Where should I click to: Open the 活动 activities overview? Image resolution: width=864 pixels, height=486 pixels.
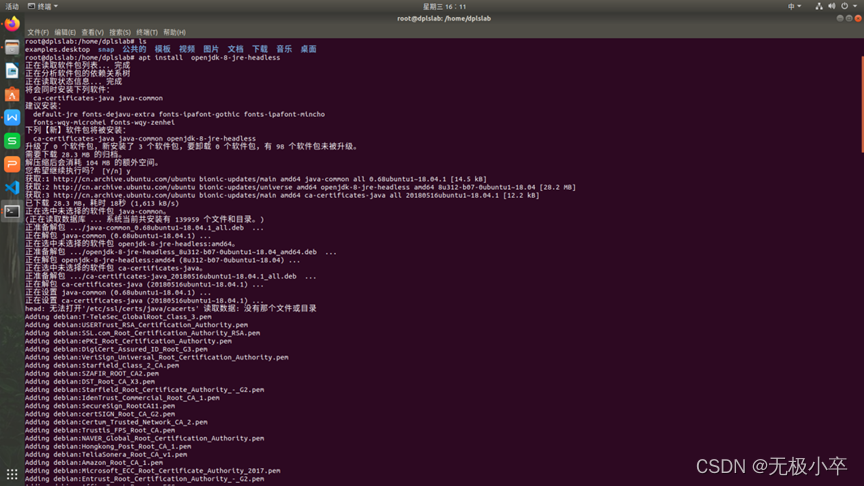pyautogui.click(x=12, y=6)
